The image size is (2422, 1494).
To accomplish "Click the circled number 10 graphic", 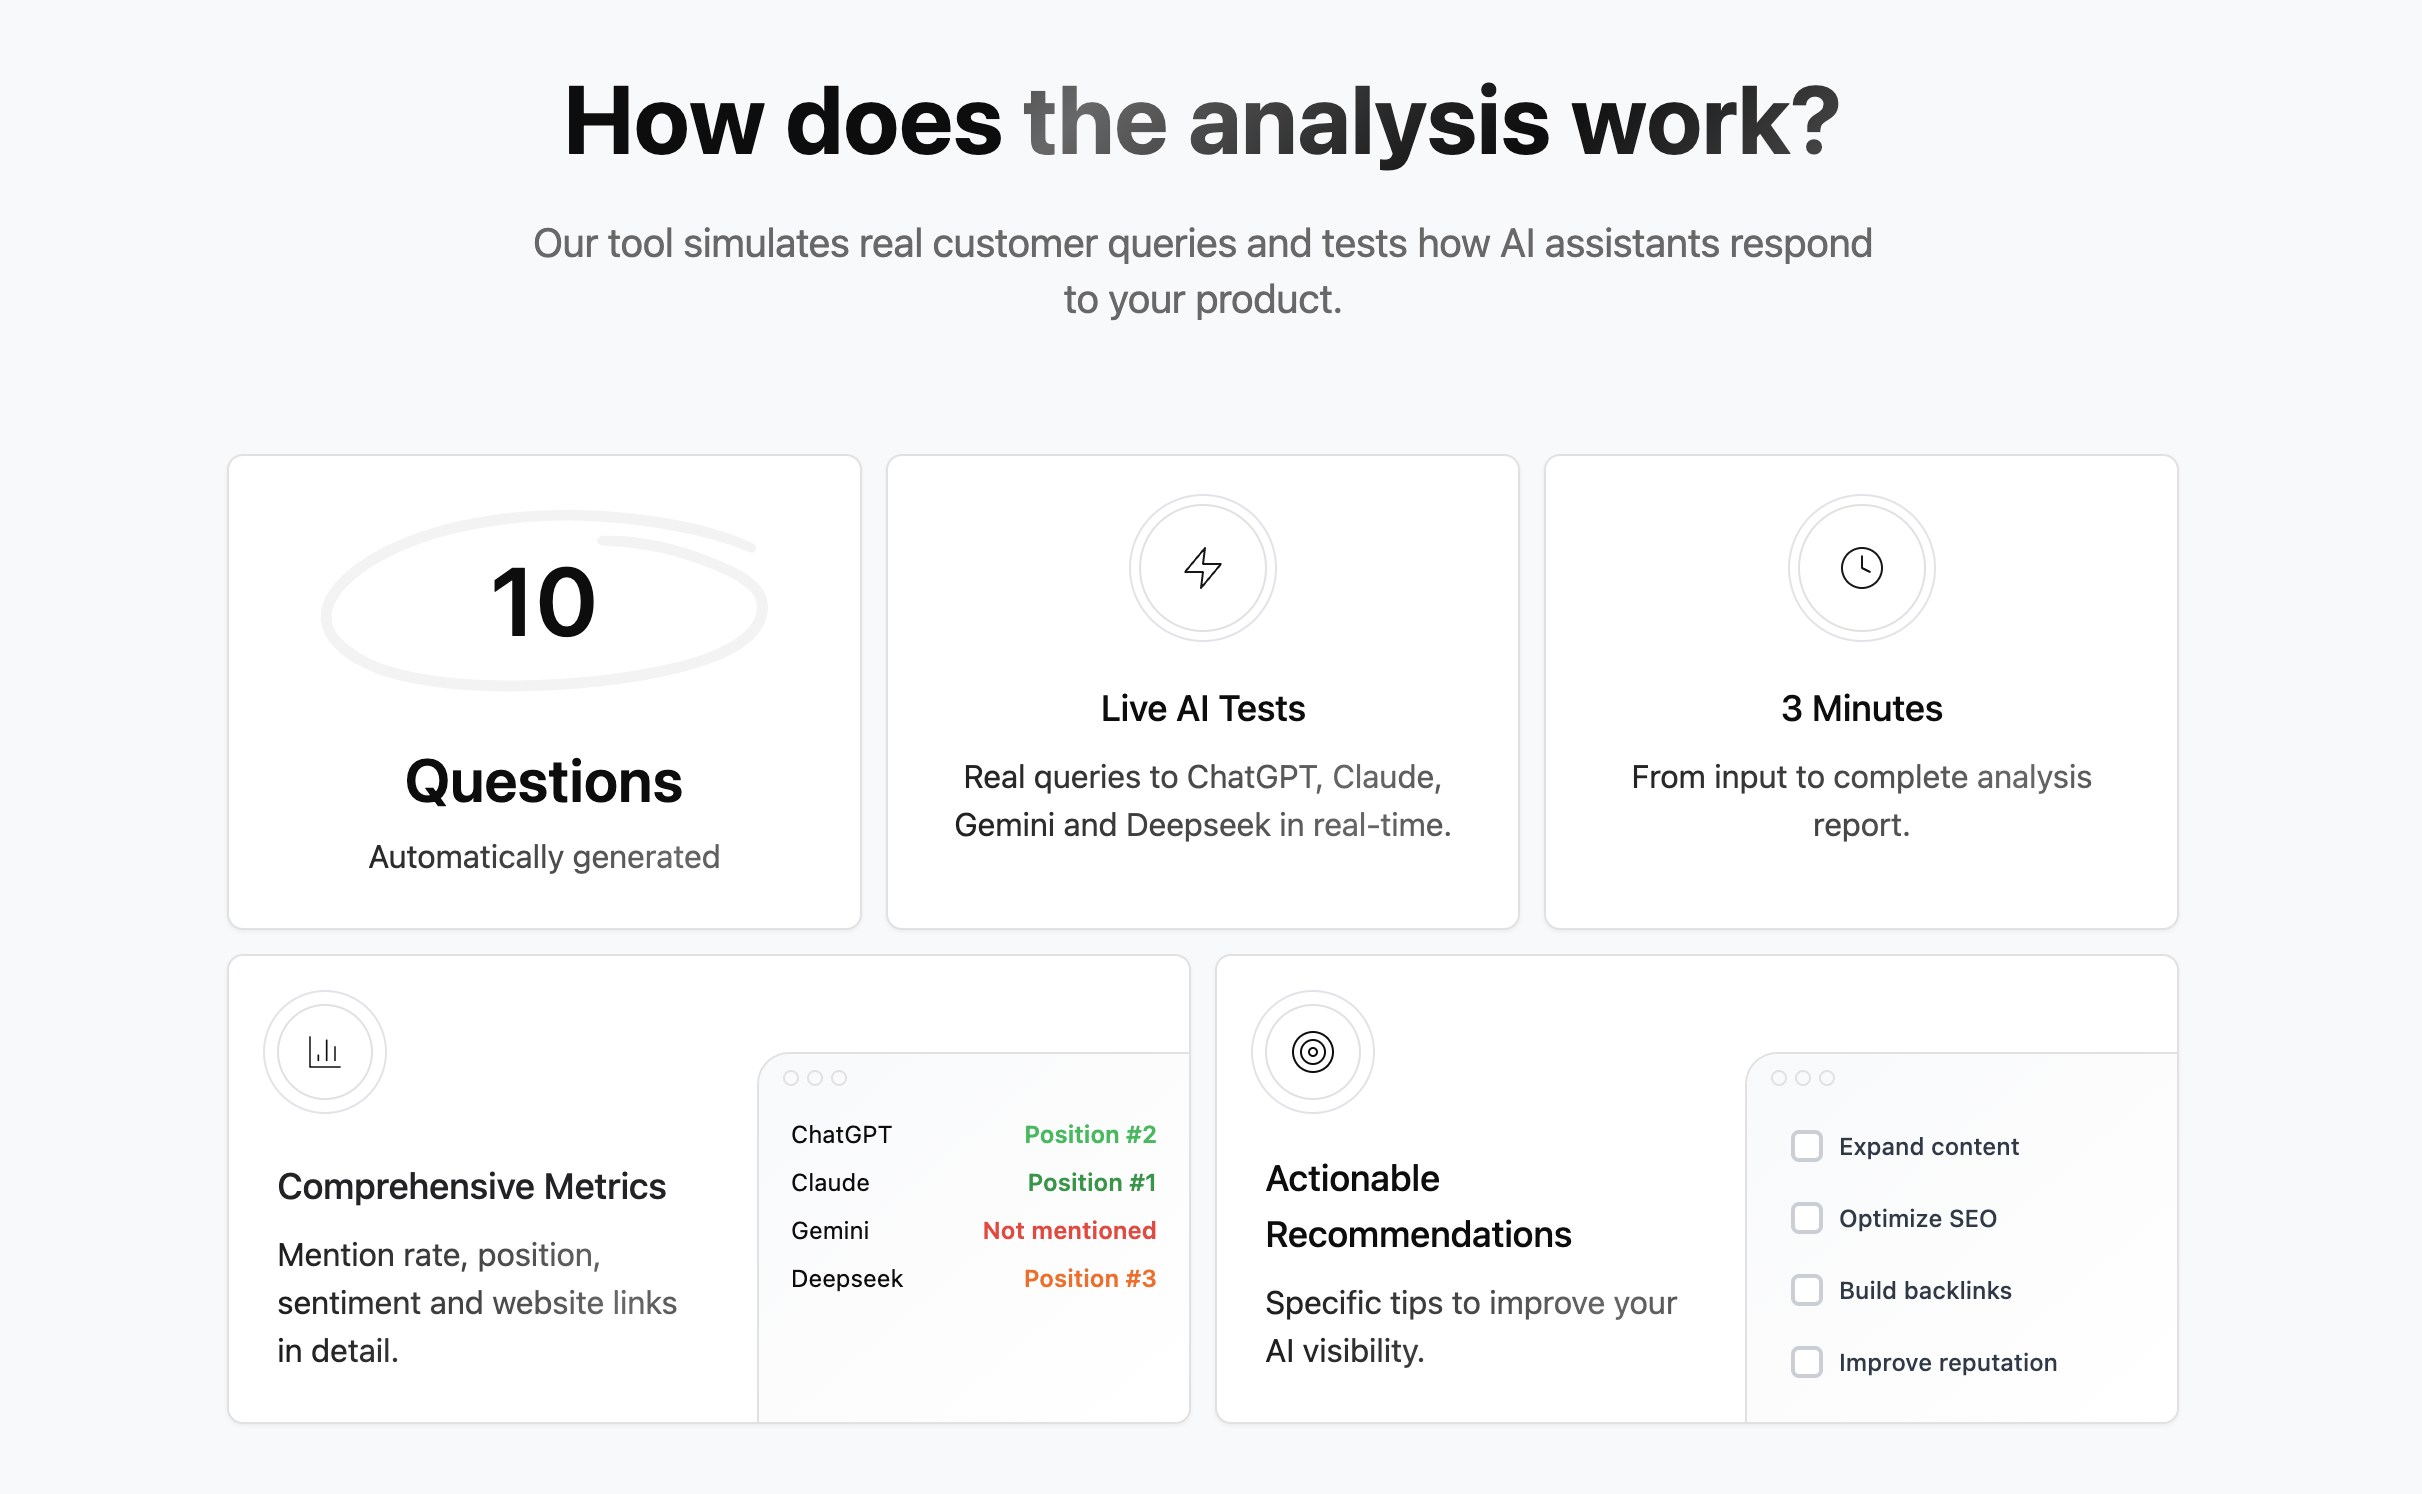I will coord(544,601).
